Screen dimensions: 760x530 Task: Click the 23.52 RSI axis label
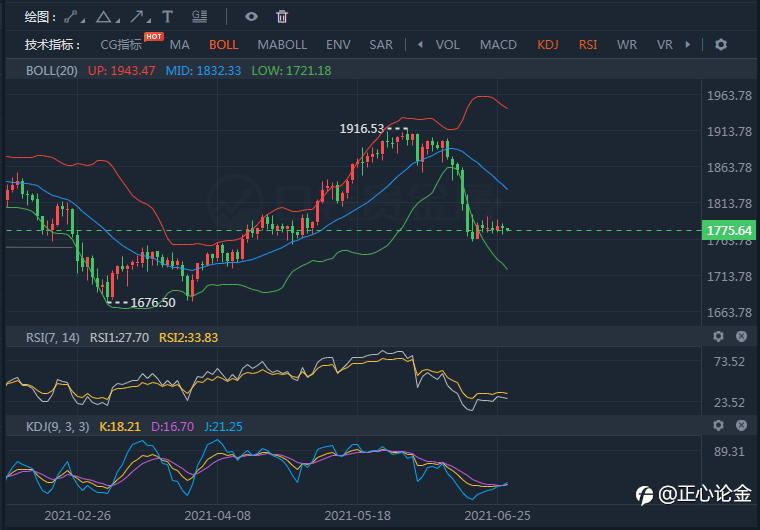point(729,402)
